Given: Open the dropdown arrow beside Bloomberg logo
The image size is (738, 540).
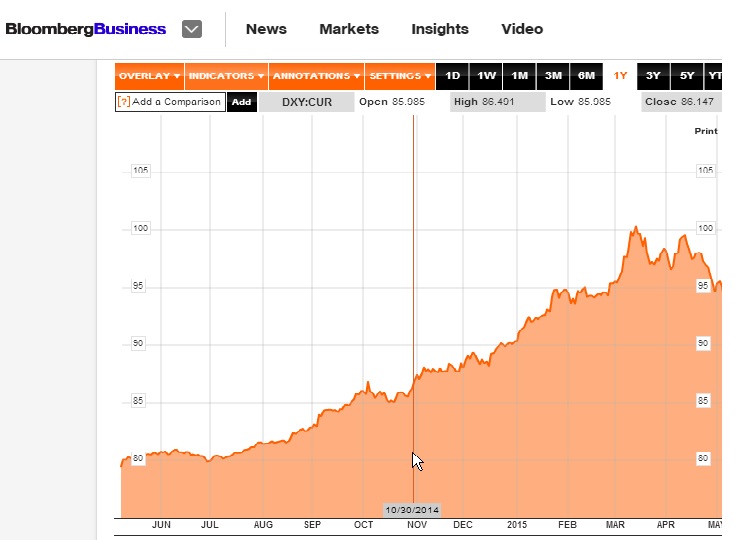Looking at the screenshot, I should (192, 29).
